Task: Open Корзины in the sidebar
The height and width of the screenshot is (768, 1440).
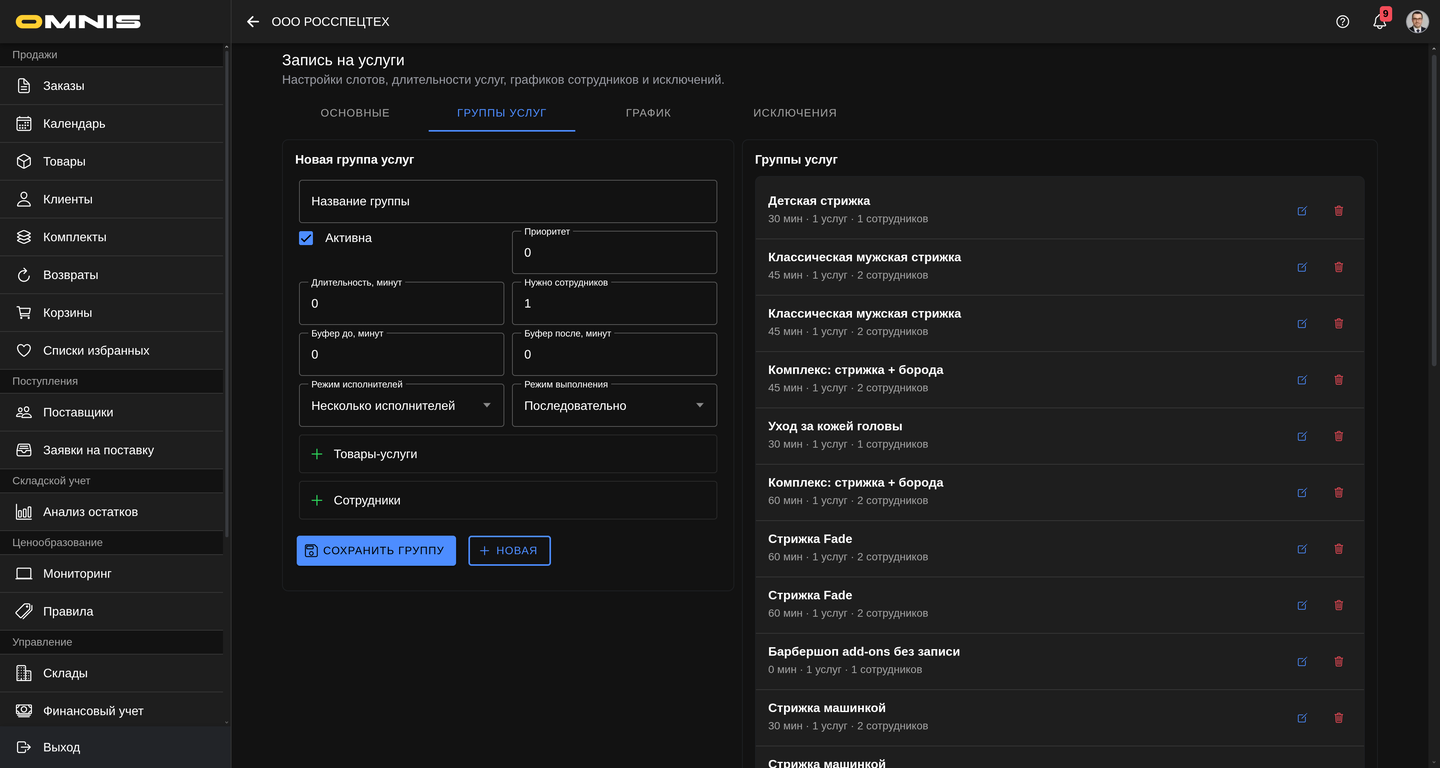Action: 112,313
